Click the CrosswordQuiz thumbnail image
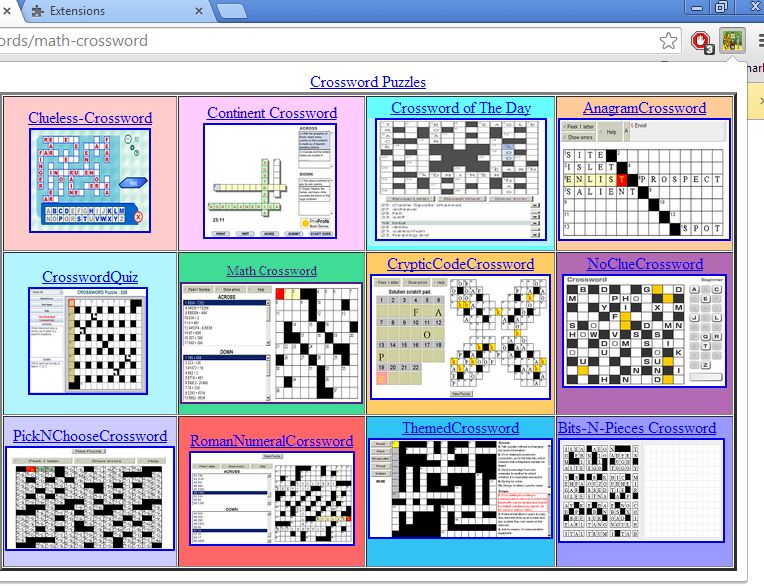764x586 pixels. [88, 341]
